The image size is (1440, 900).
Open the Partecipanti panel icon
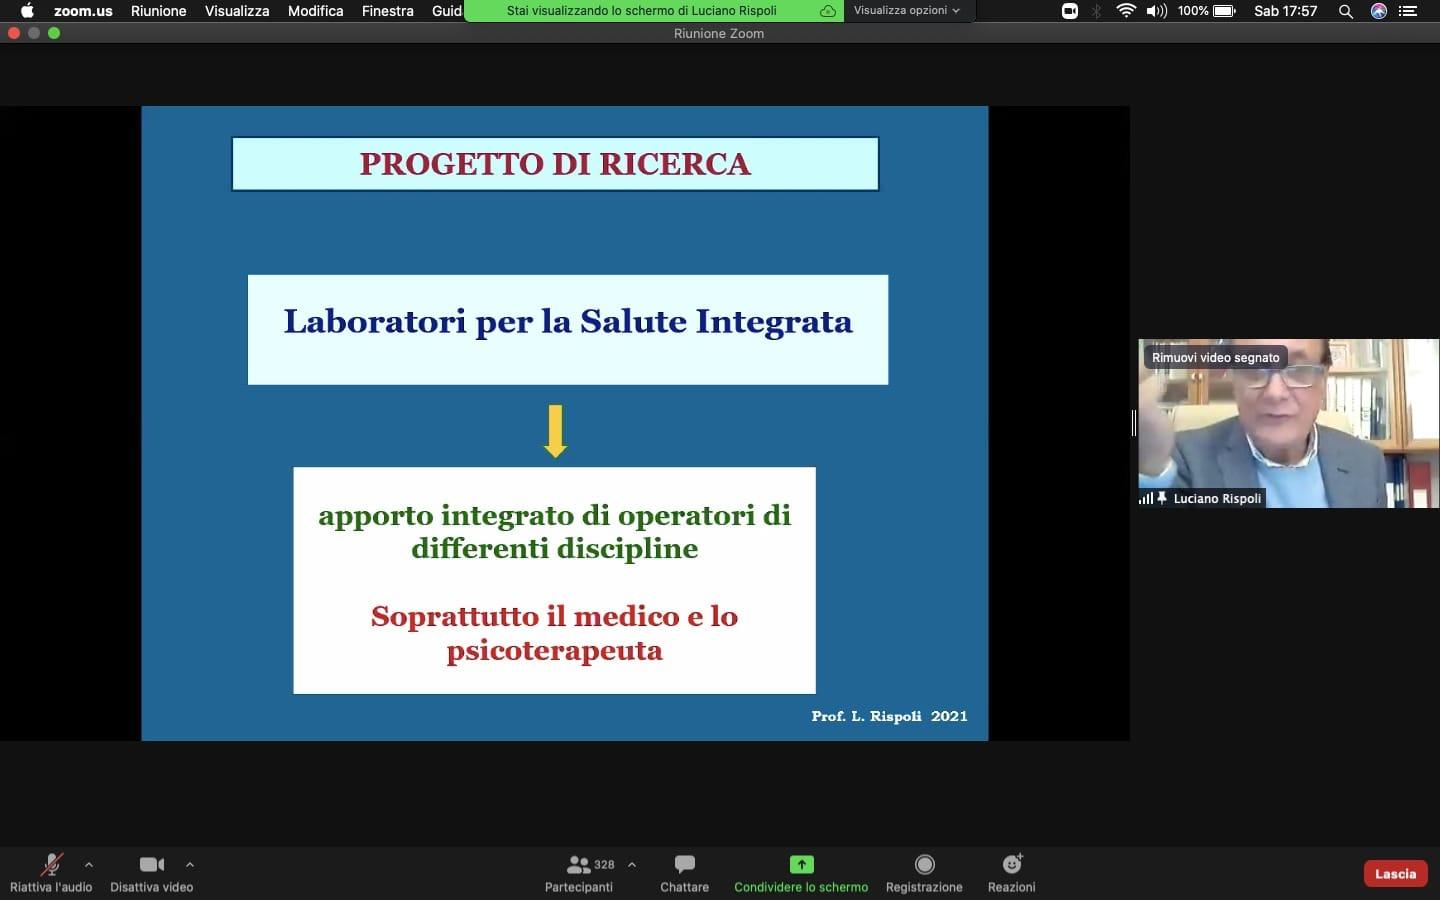(579, 864)
